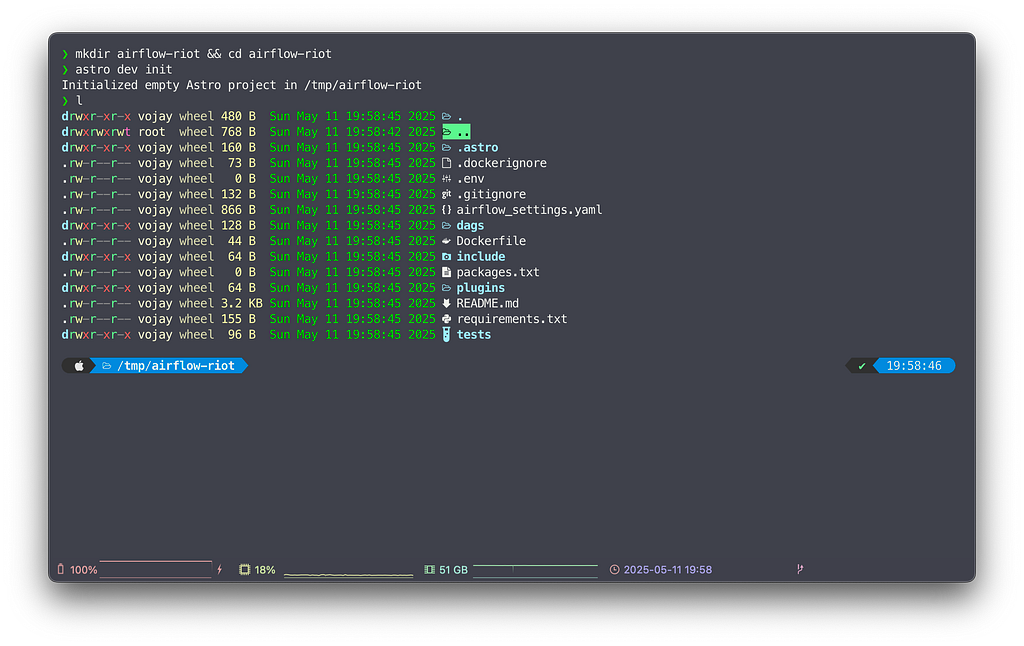Click the folder icon in prompt path segment
The height and width of the screenshot is (646, 1024).
tap(106, 366)
